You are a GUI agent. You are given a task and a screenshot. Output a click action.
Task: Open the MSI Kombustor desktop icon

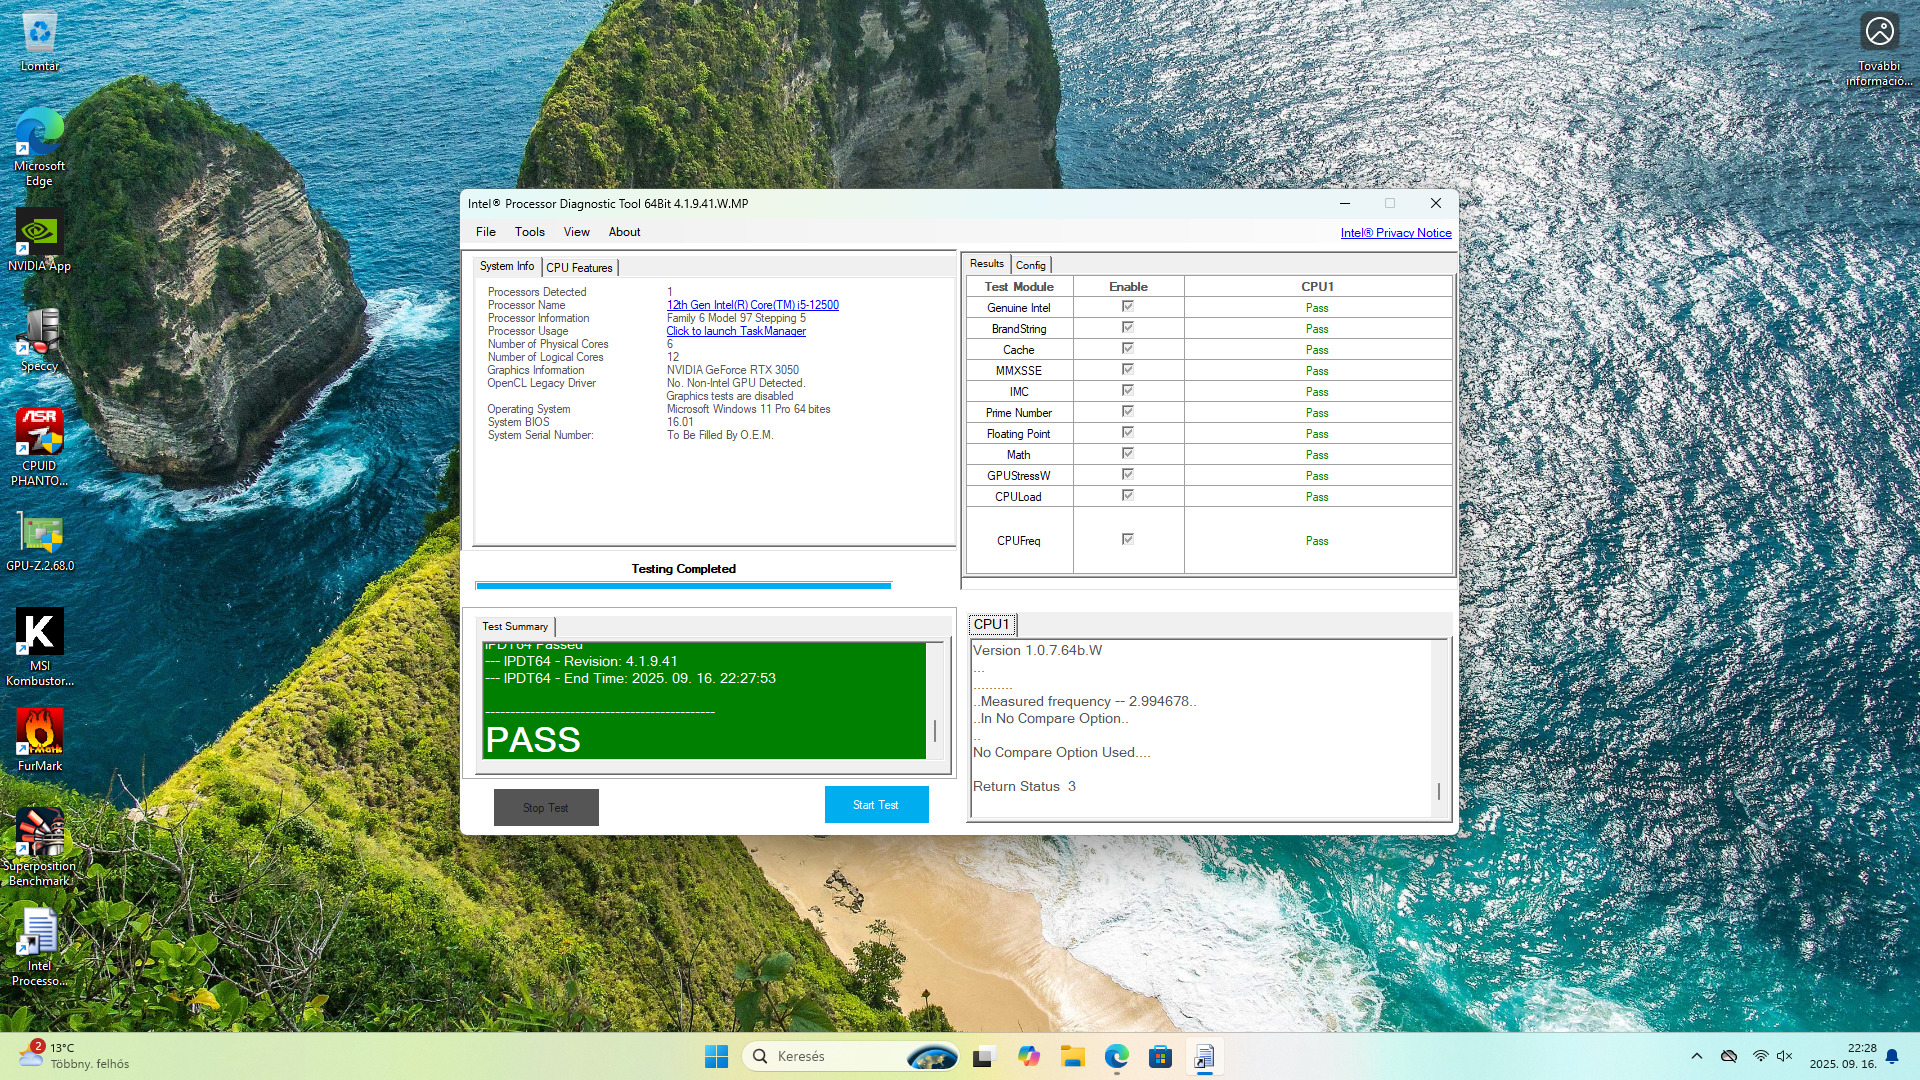40,634
